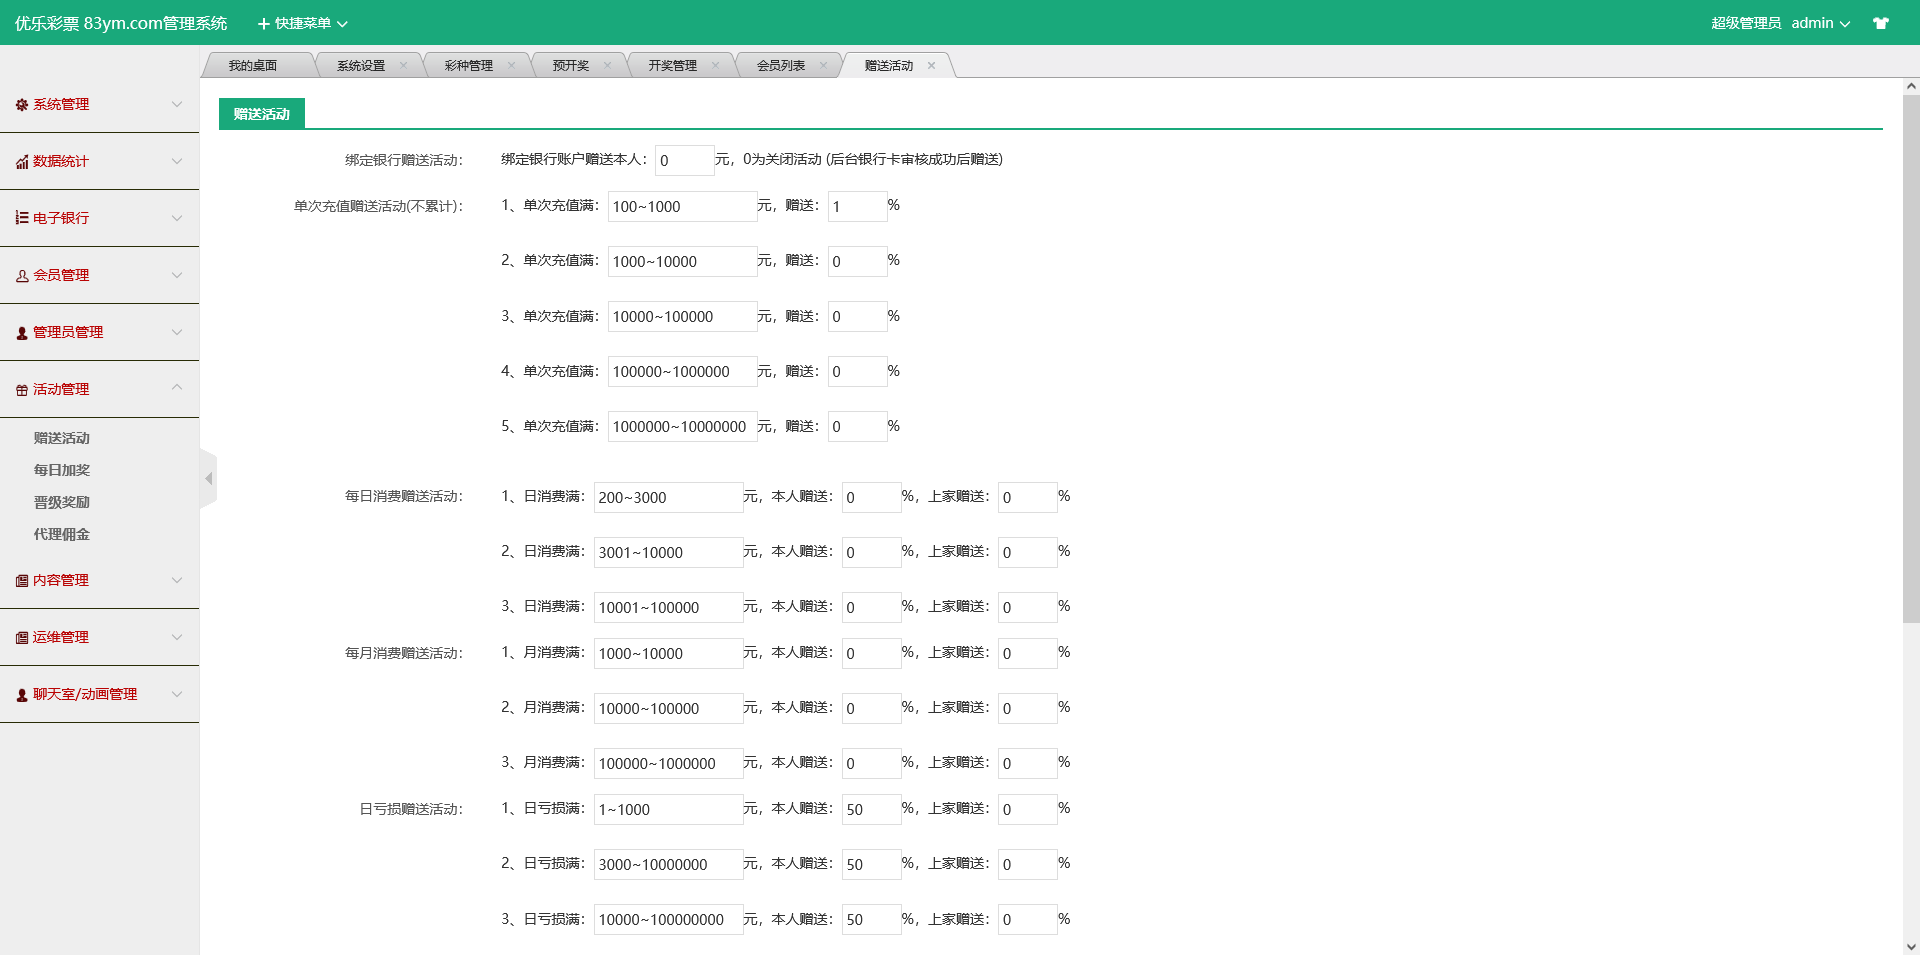This screenshot has width=1920, height=955.
Task: Click the 内容管理 icon
Action: click(x=22, y=581)
